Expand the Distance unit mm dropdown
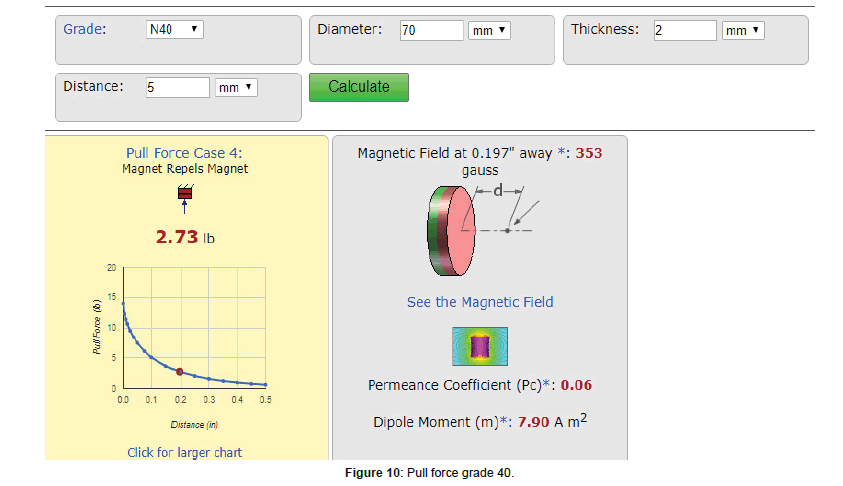The height and width of the screenshot is (486, 843). pyautogui.click(x=236, y=88)
